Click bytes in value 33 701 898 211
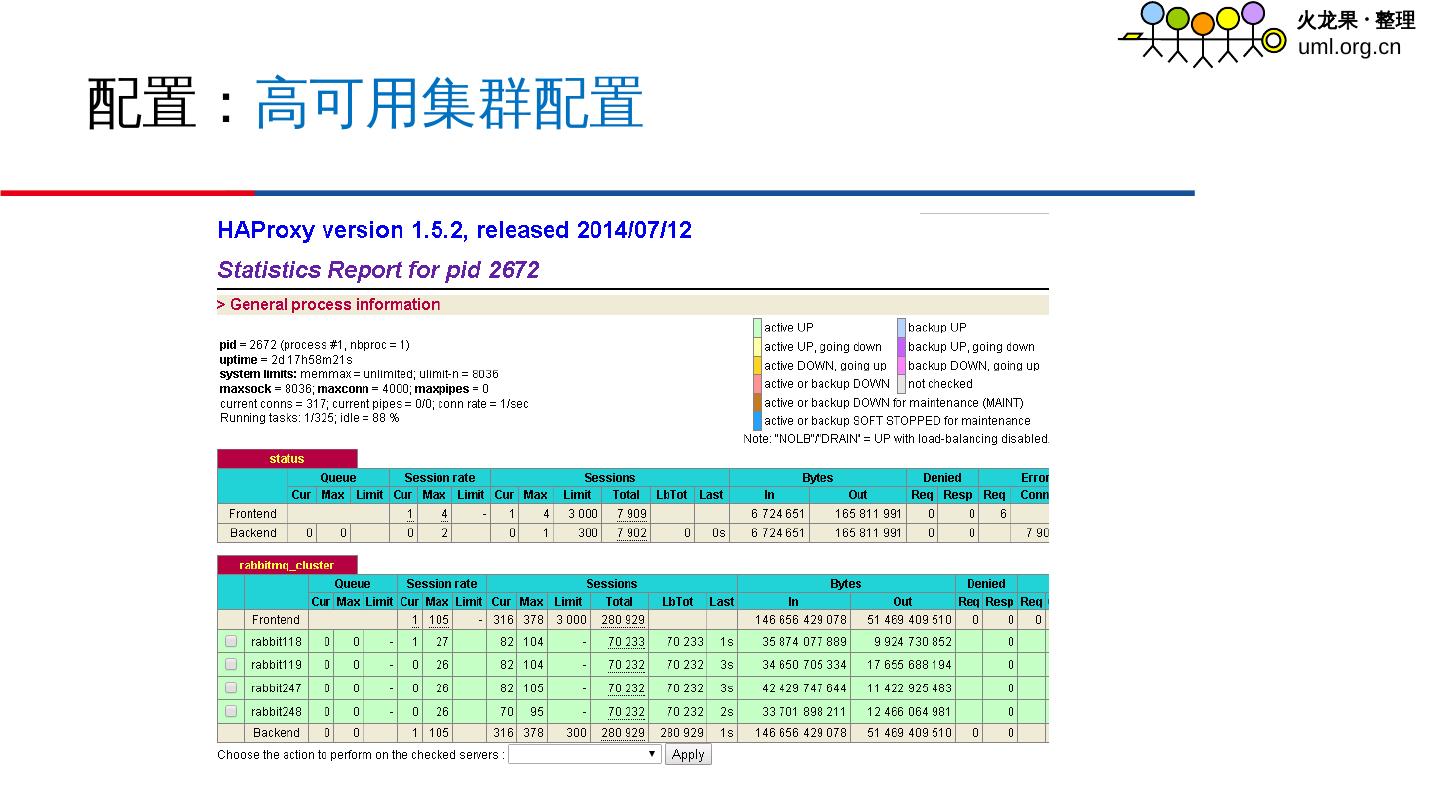Viewport: 1440px width, 810px height. tap(804, 712)
